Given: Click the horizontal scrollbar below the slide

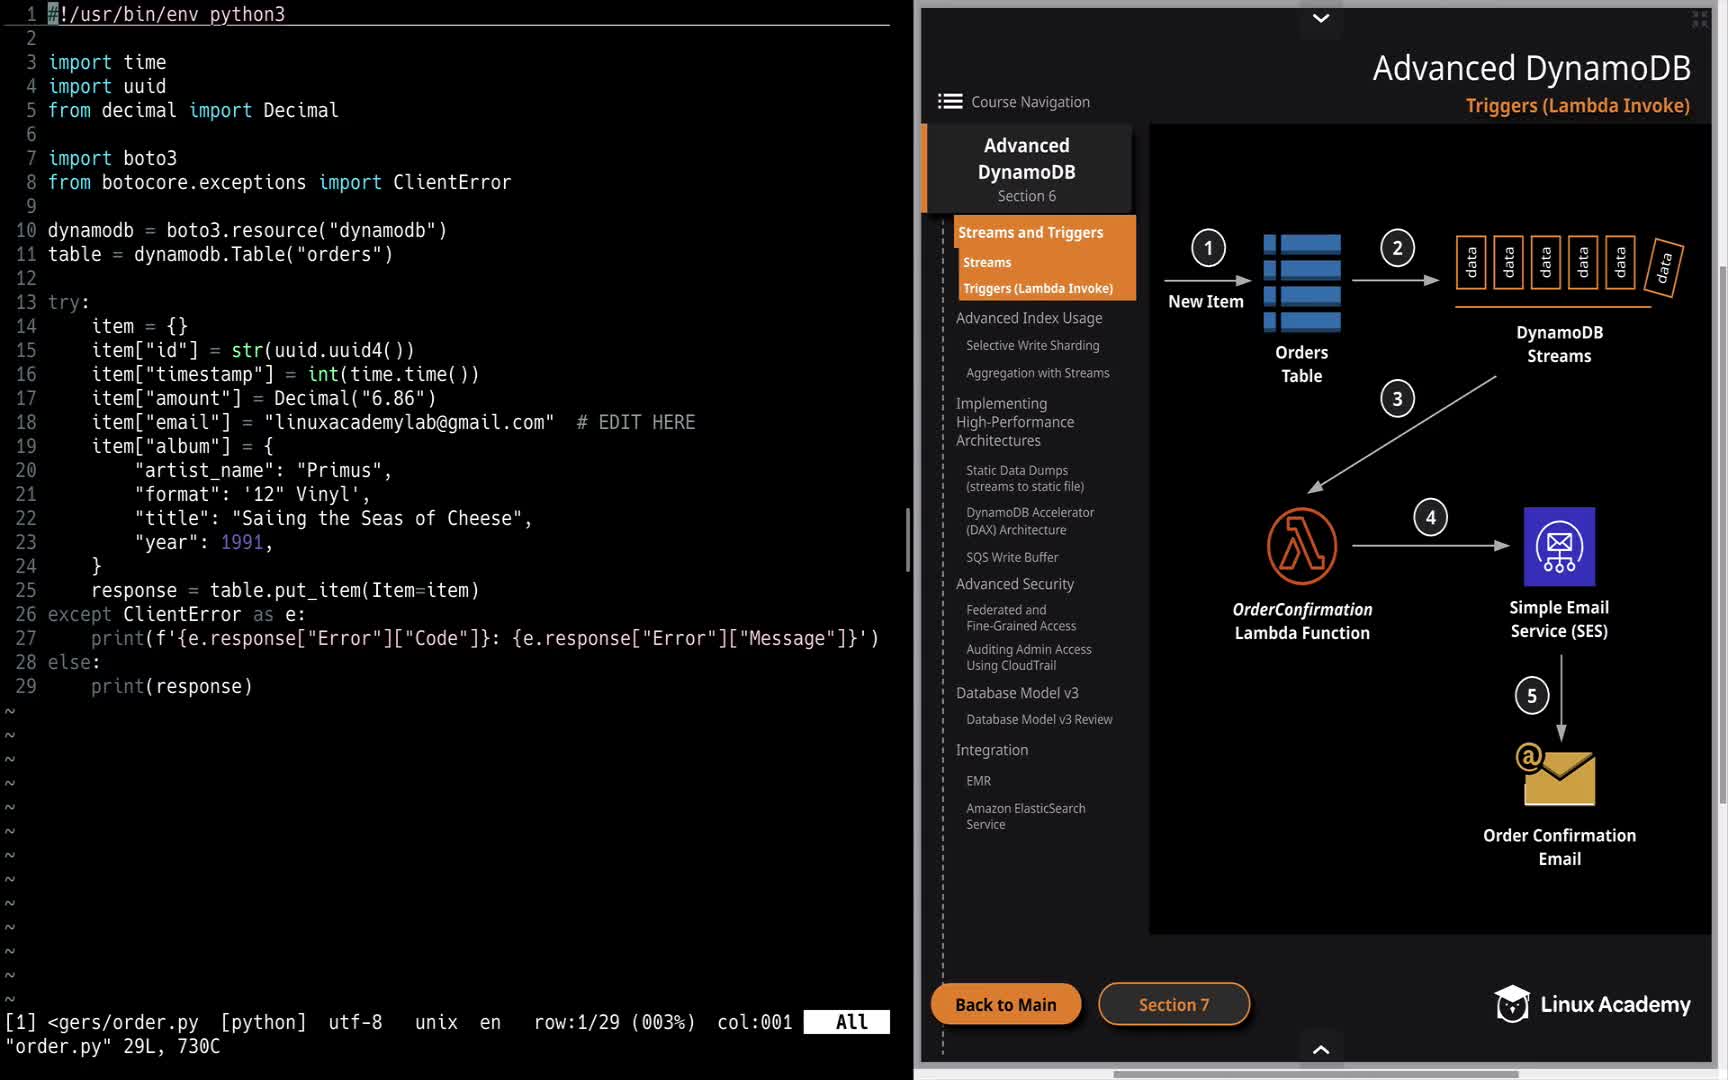Looking at the screenshot, I should click(x=1315, y=1075).
